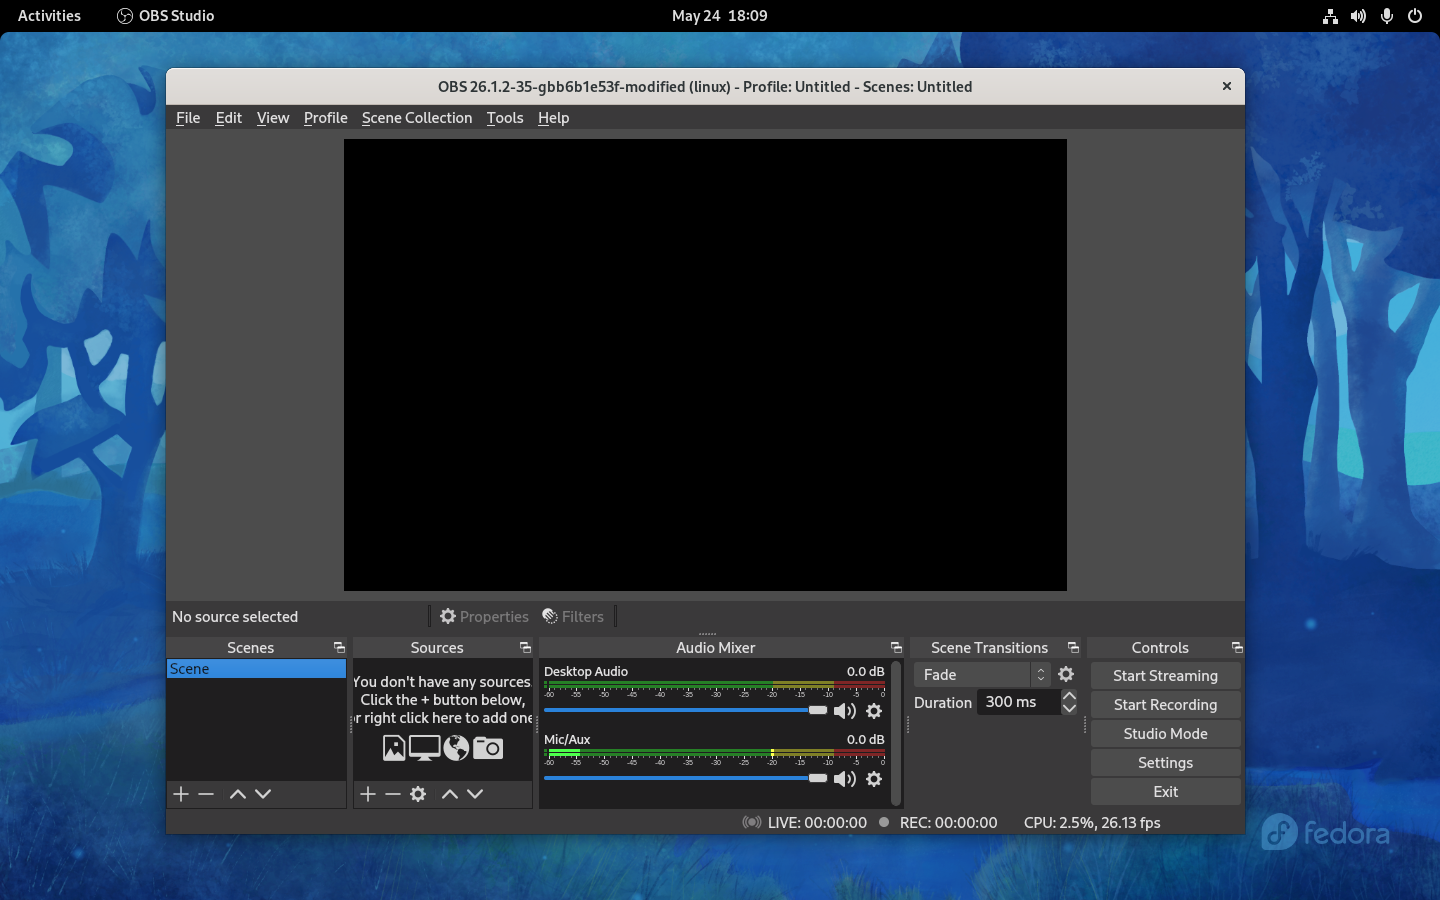Open the Settings dialog
The height and width of the screenshot is (900, 1440).
[x=1165, y=762]
